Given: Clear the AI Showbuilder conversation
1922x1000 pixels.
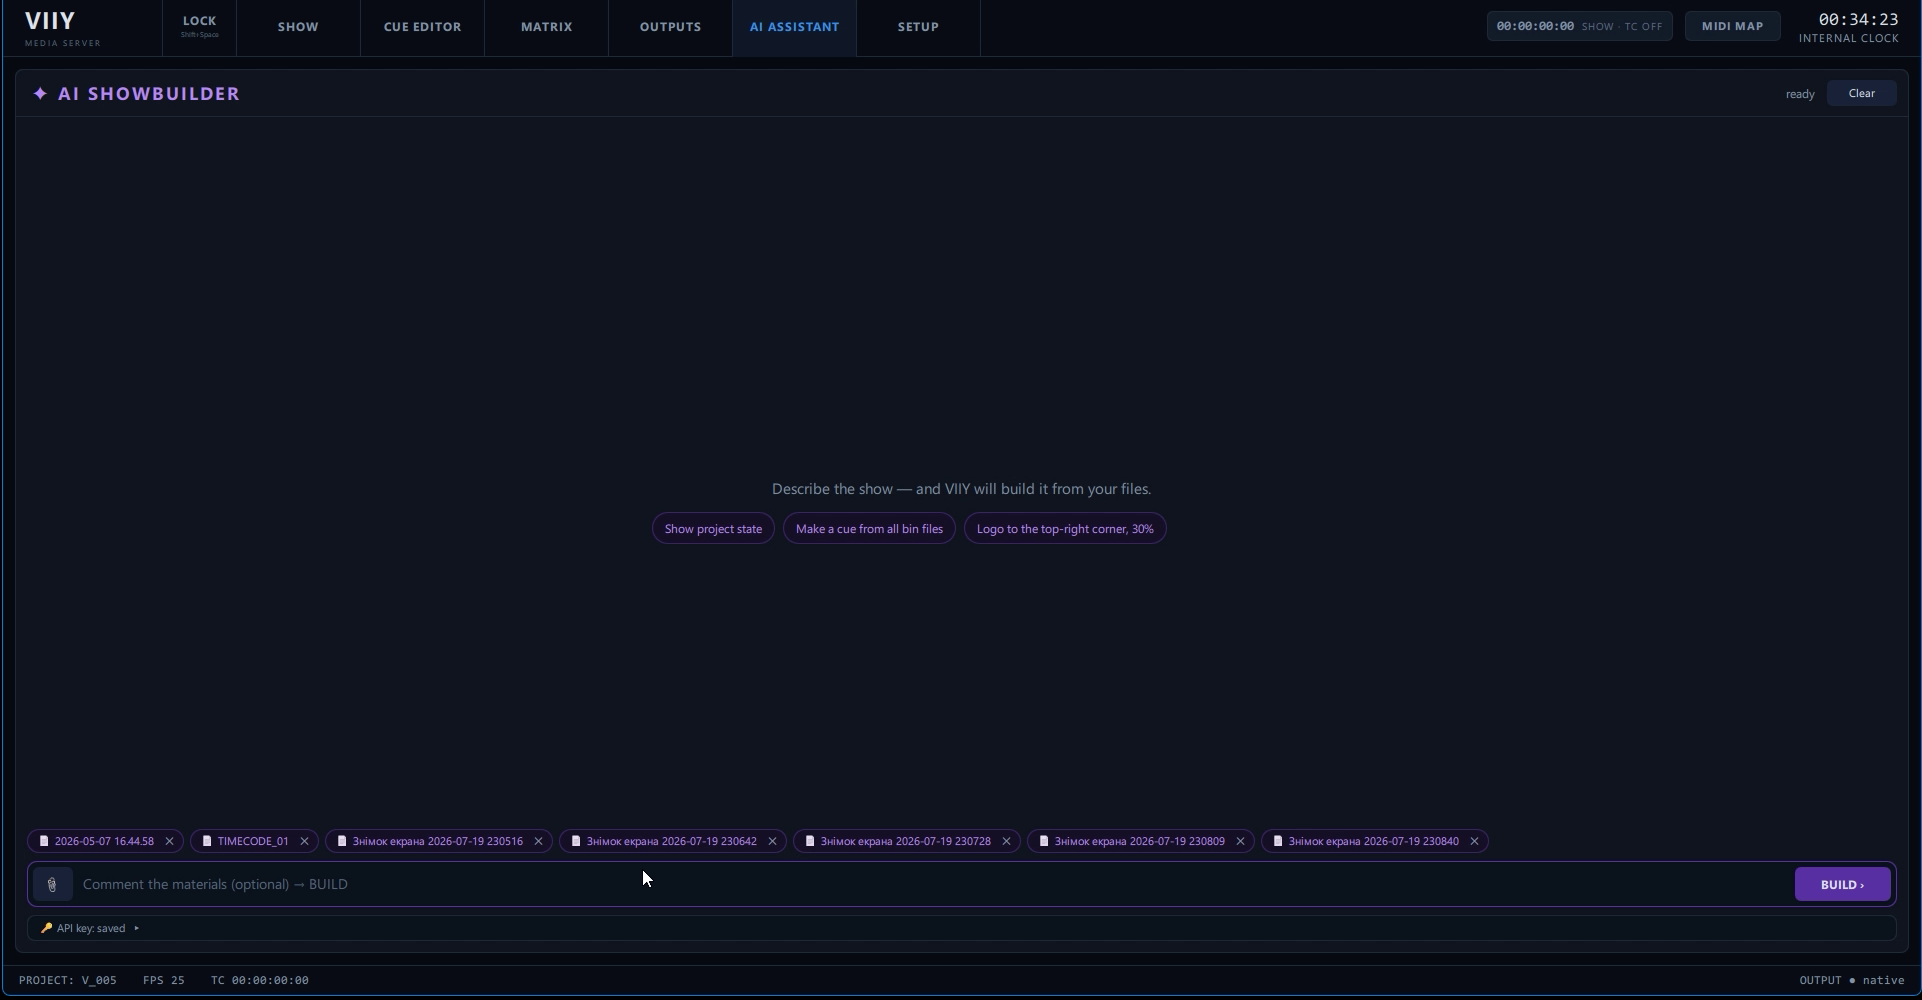Looking at the screenshot, I should click(x=1861, y=94).
